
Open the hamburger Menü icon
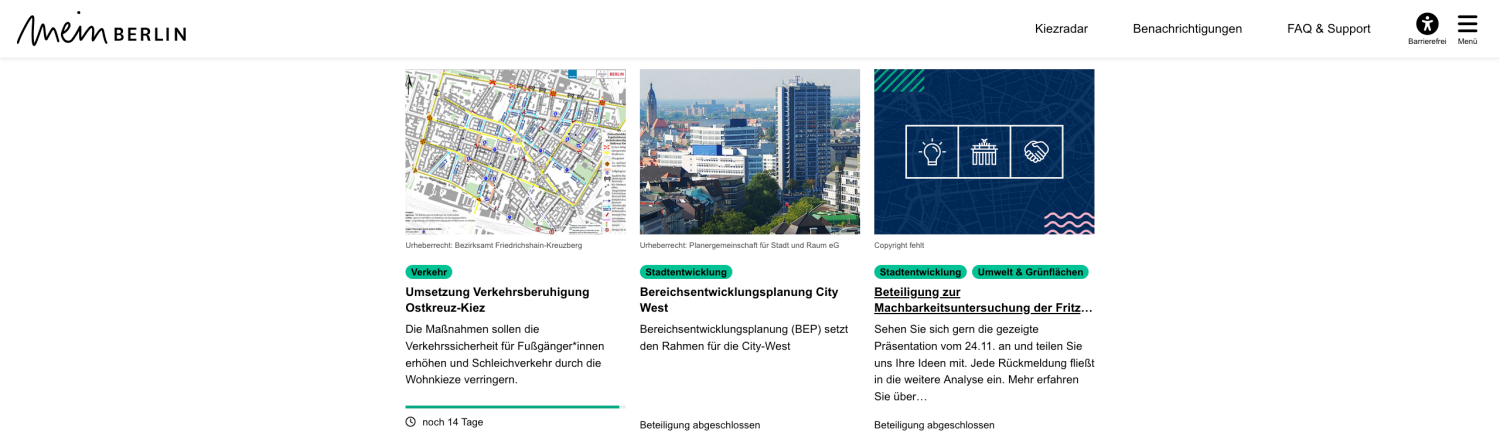click(x=1467, y=24)
